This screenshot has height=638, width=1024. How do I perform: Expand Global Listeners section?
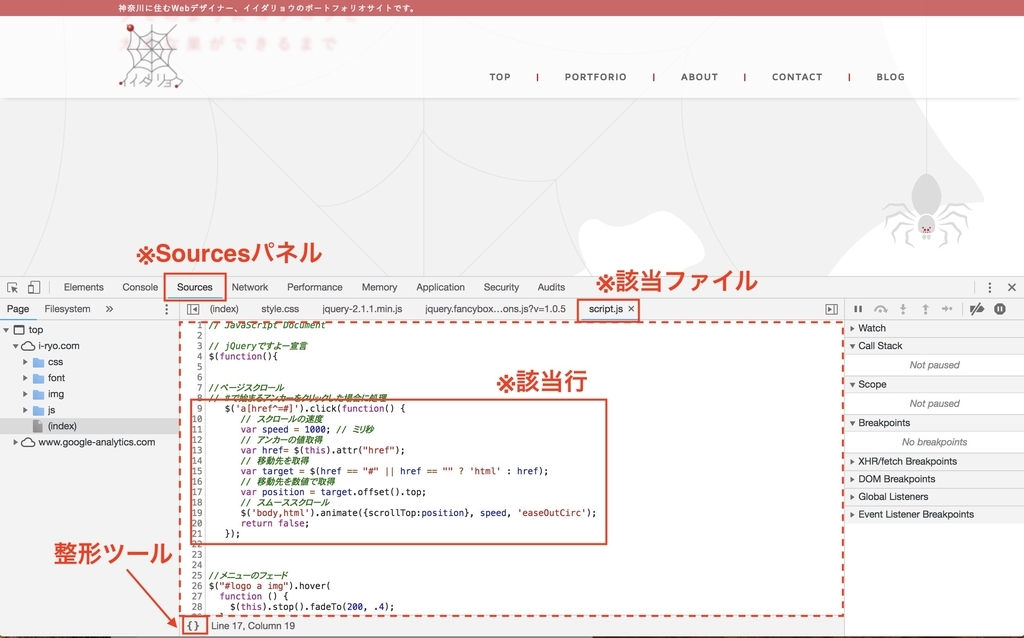tap(852, 497)
